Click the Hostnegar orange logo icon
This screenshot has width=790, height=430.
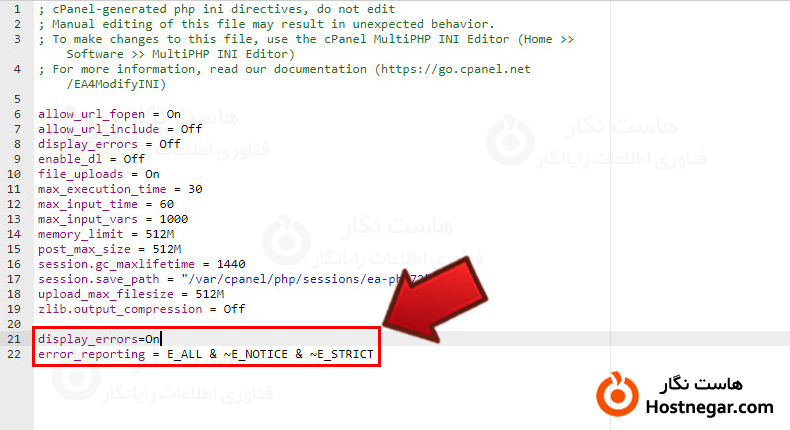[617, 394]
